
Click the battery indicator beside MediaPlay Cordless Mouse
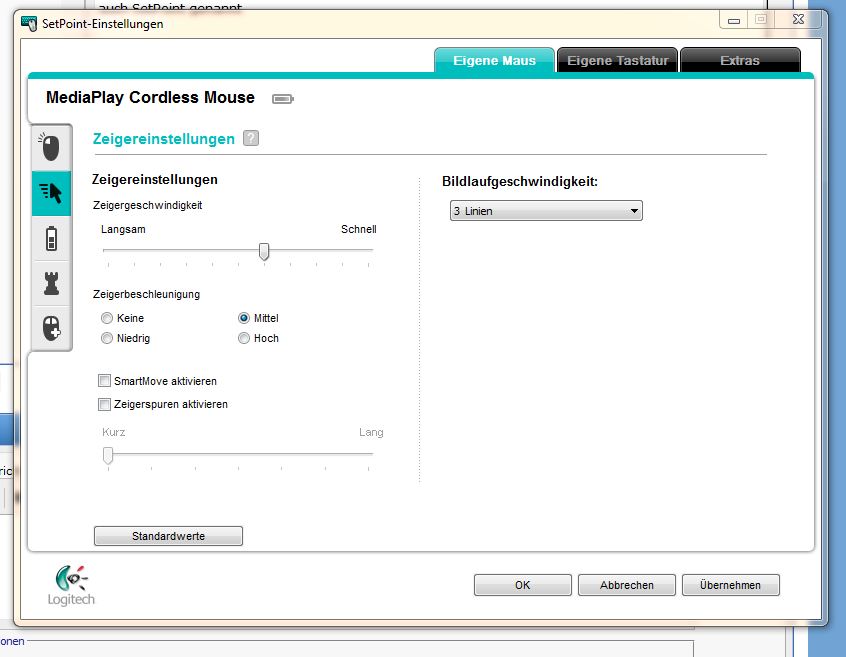(x=283, y=99)
